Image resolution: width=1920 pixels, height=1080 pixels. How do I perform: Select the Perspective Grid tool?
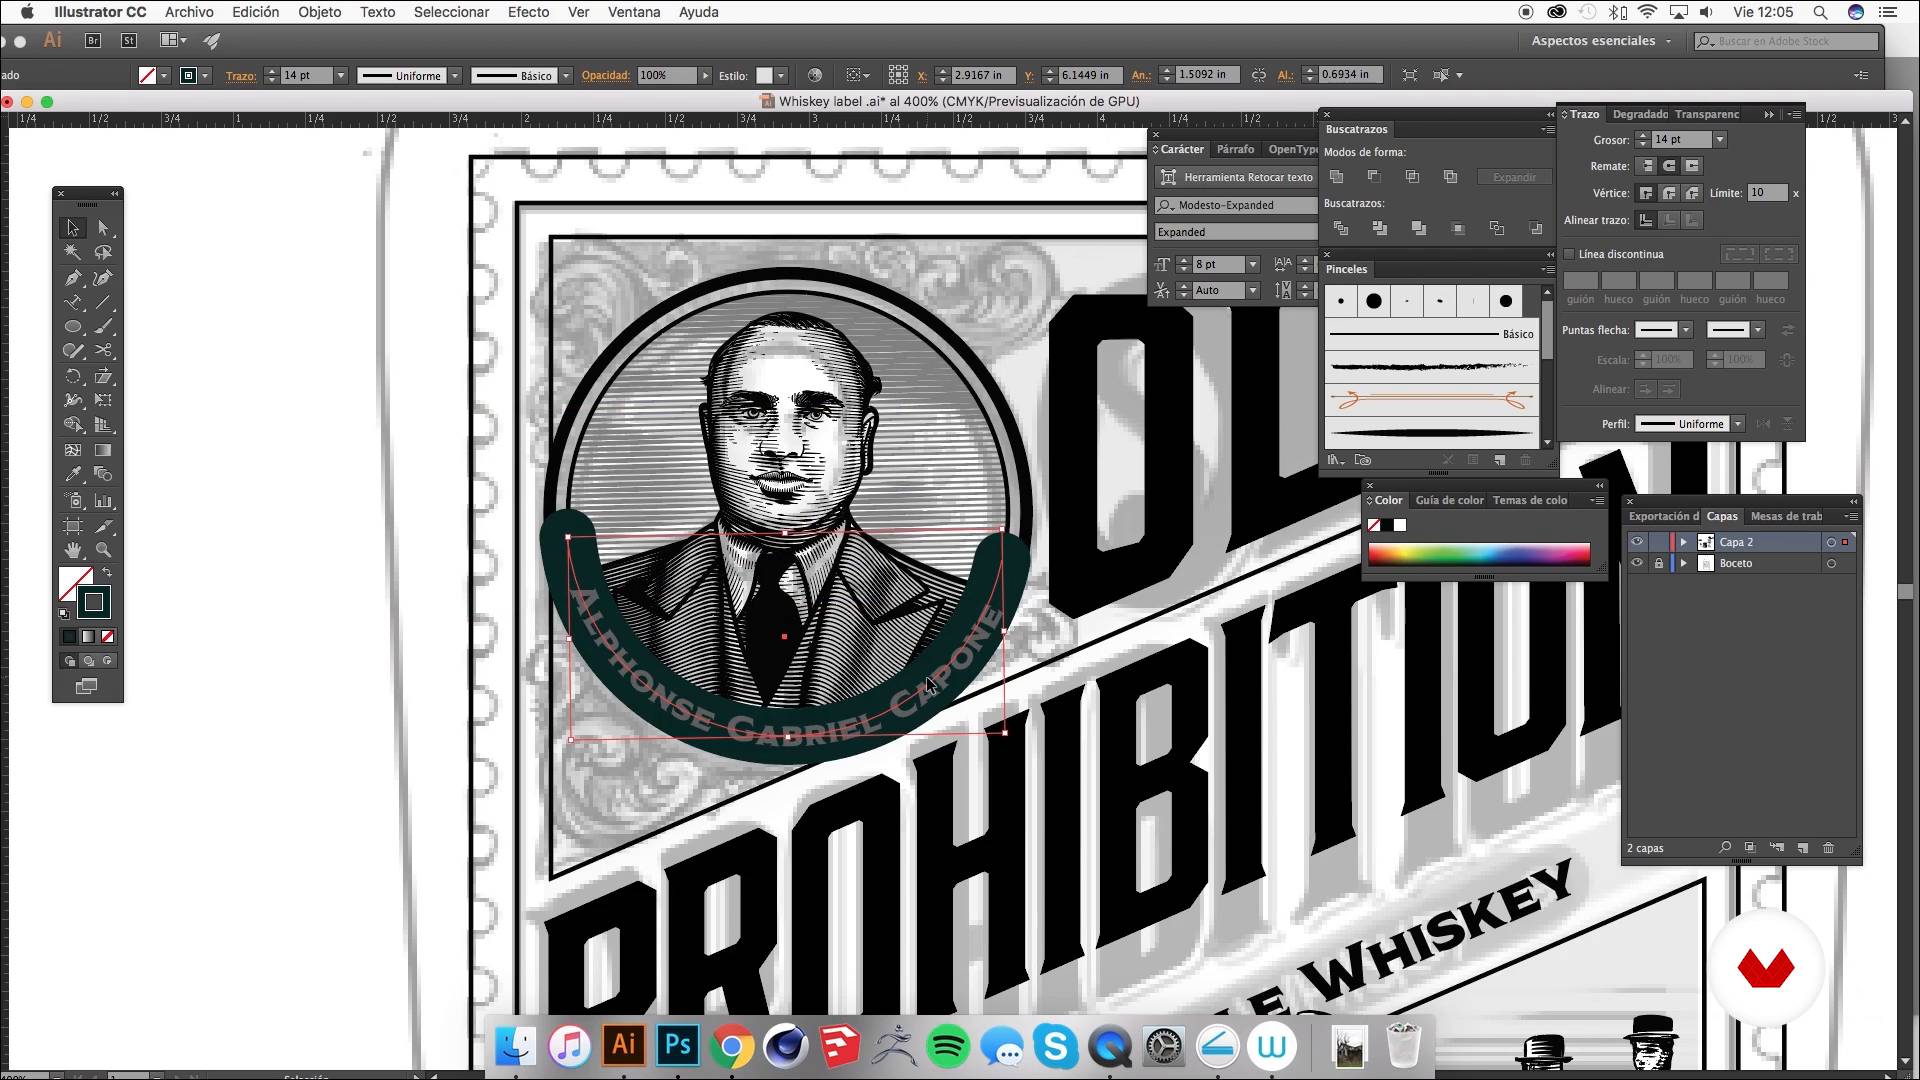[103, 425]
